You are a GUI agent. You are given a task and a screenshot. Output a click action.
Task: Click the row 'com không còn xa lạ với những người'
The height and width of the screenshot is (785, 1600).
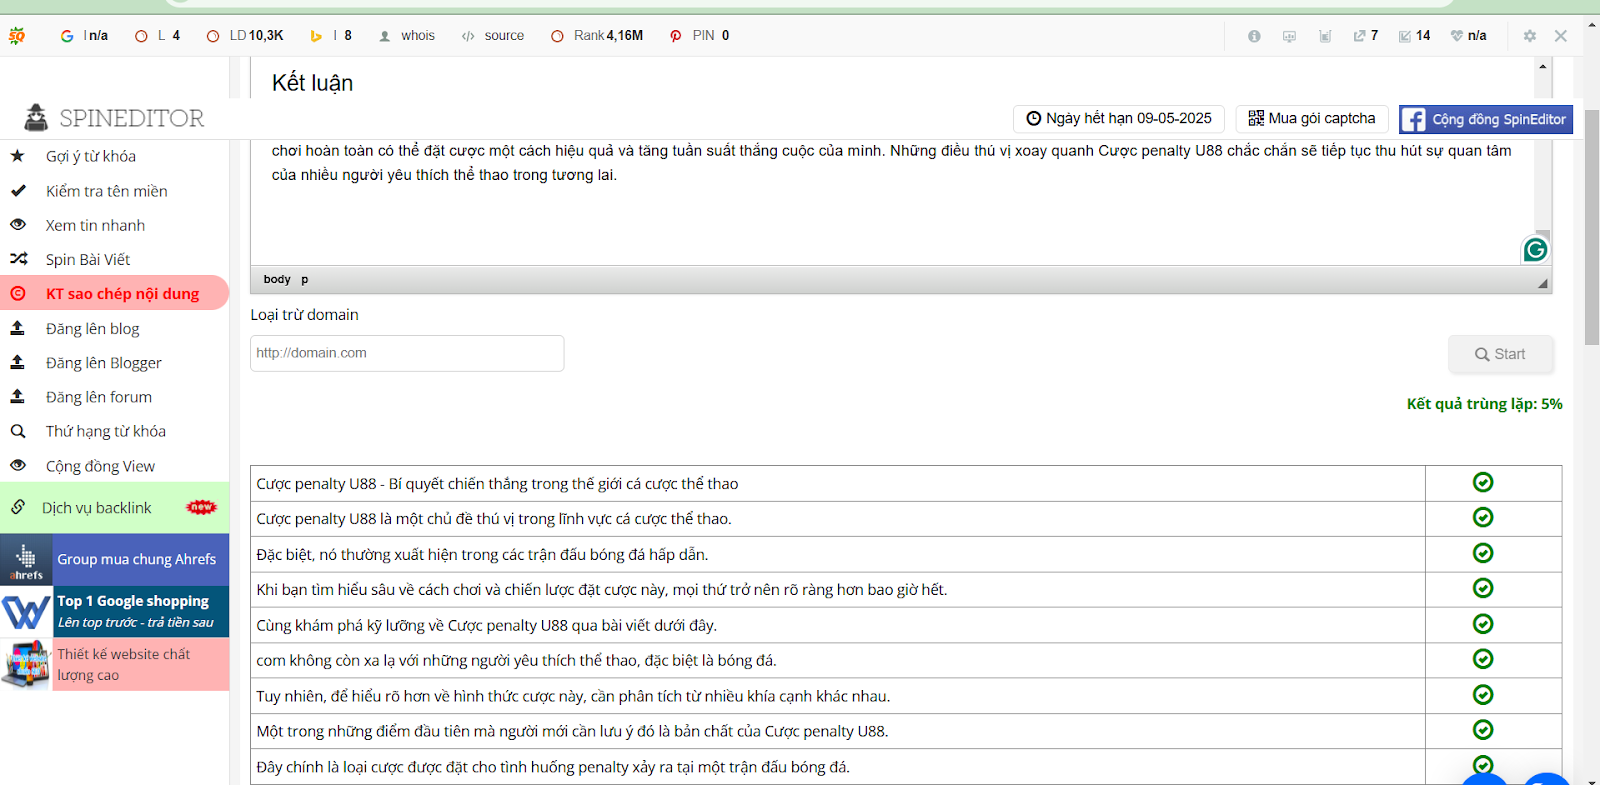point(906,660)
